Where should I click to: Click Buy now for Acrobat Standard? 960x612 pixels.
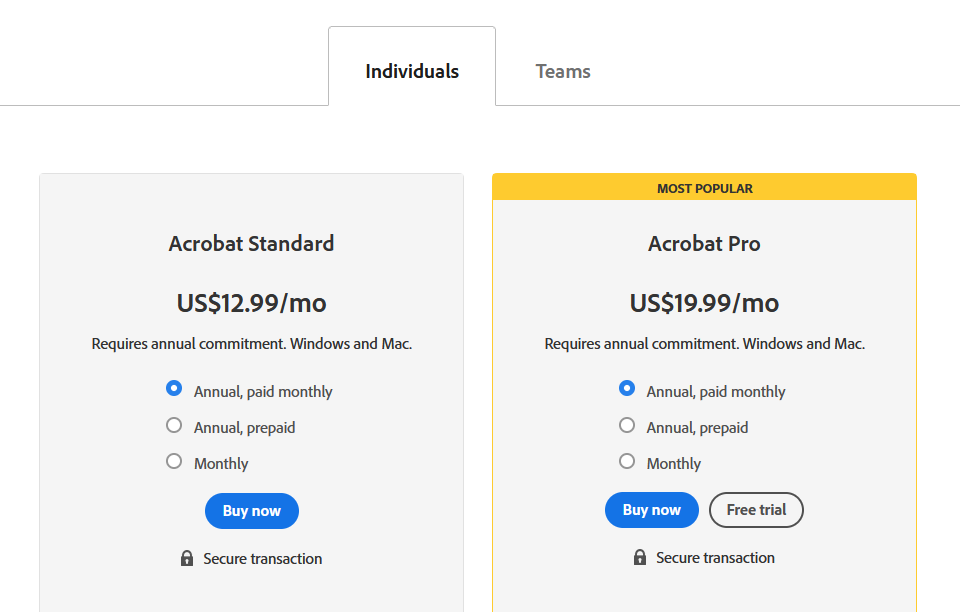pos(251,510)
